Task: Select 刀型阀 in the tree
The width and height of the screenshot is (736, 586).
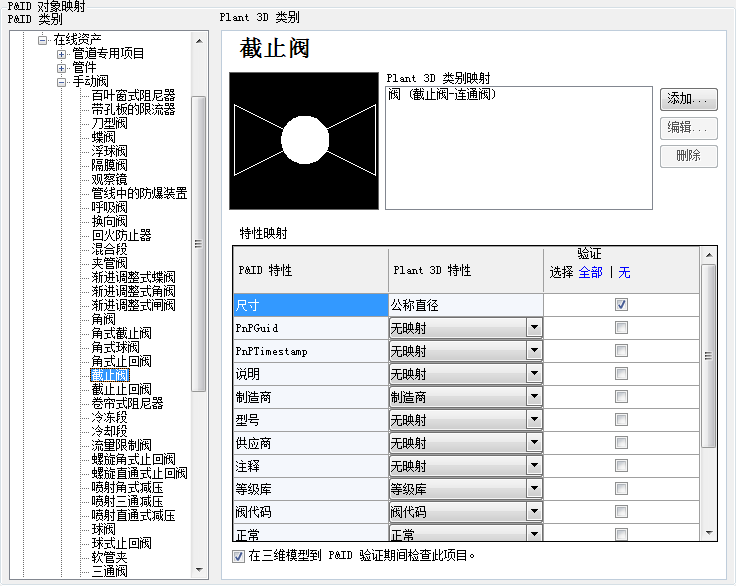Action: pos(109,123)
